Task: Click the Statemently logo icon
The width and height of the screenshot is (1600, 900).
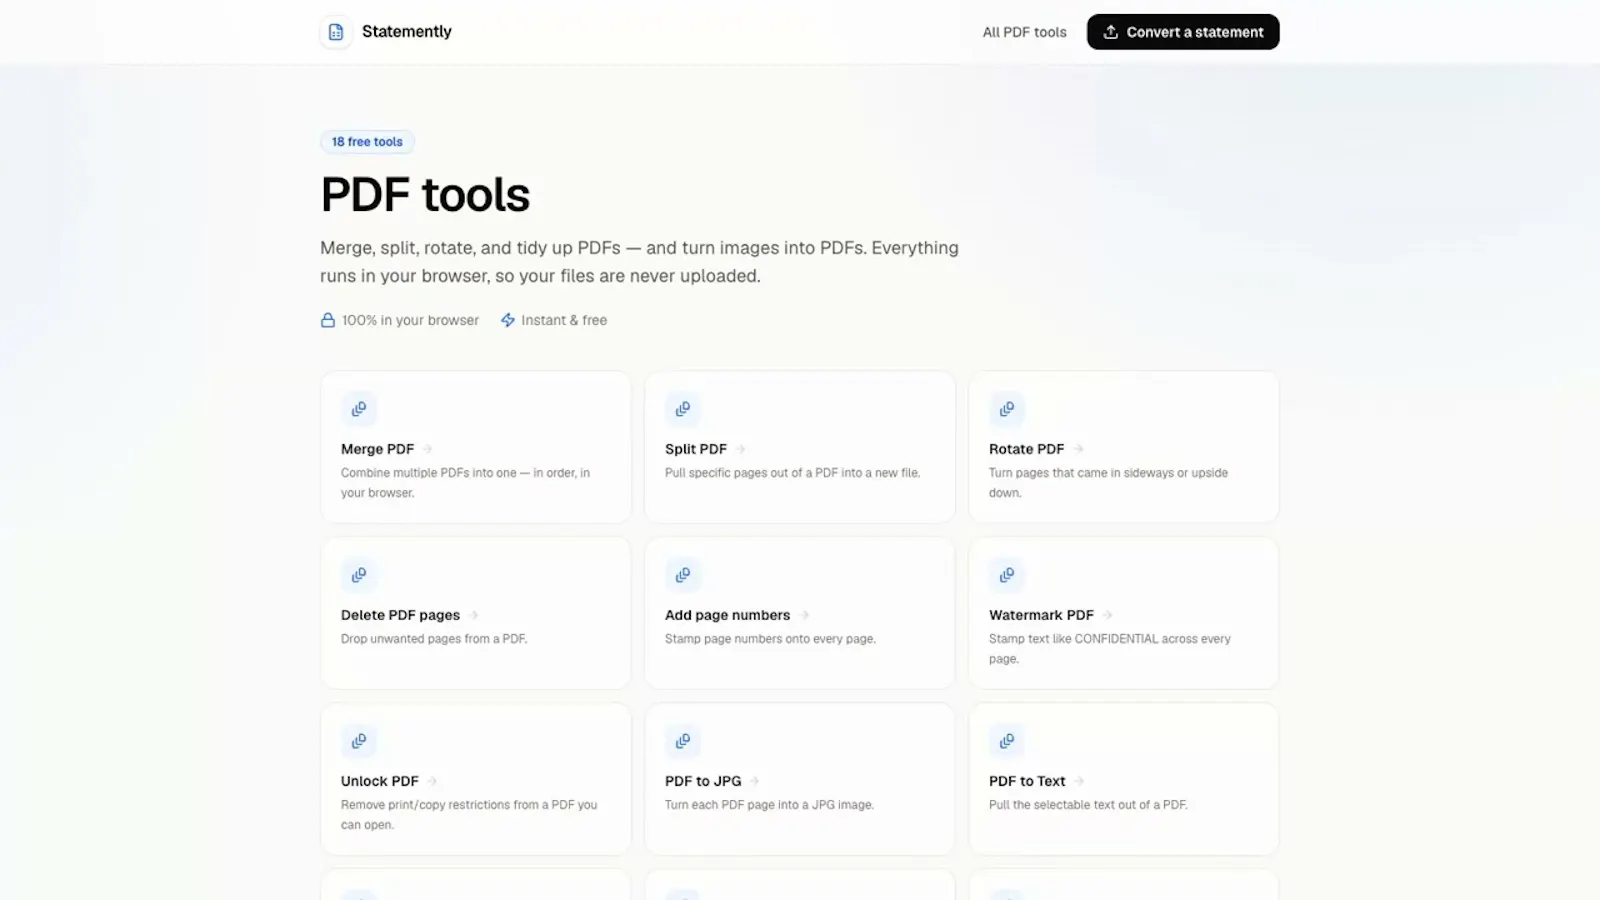Action: [x=336, y=32]
